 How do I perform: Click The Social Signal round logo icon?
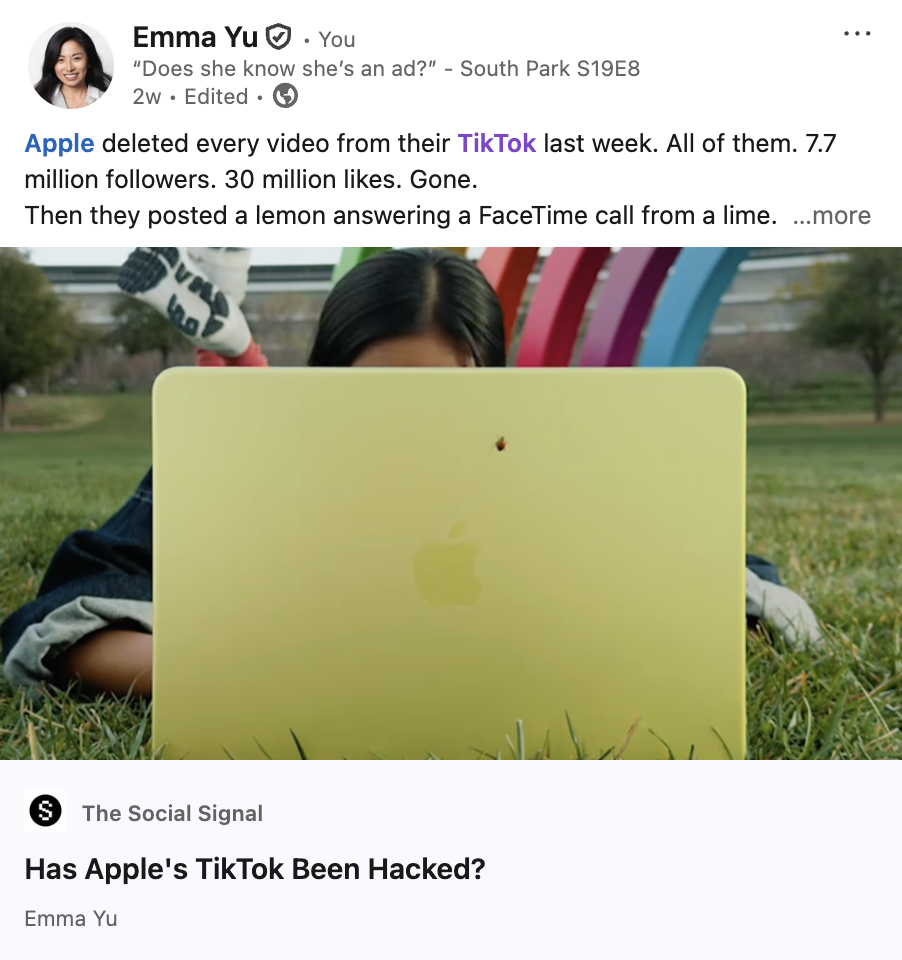[x=45, y=811]
